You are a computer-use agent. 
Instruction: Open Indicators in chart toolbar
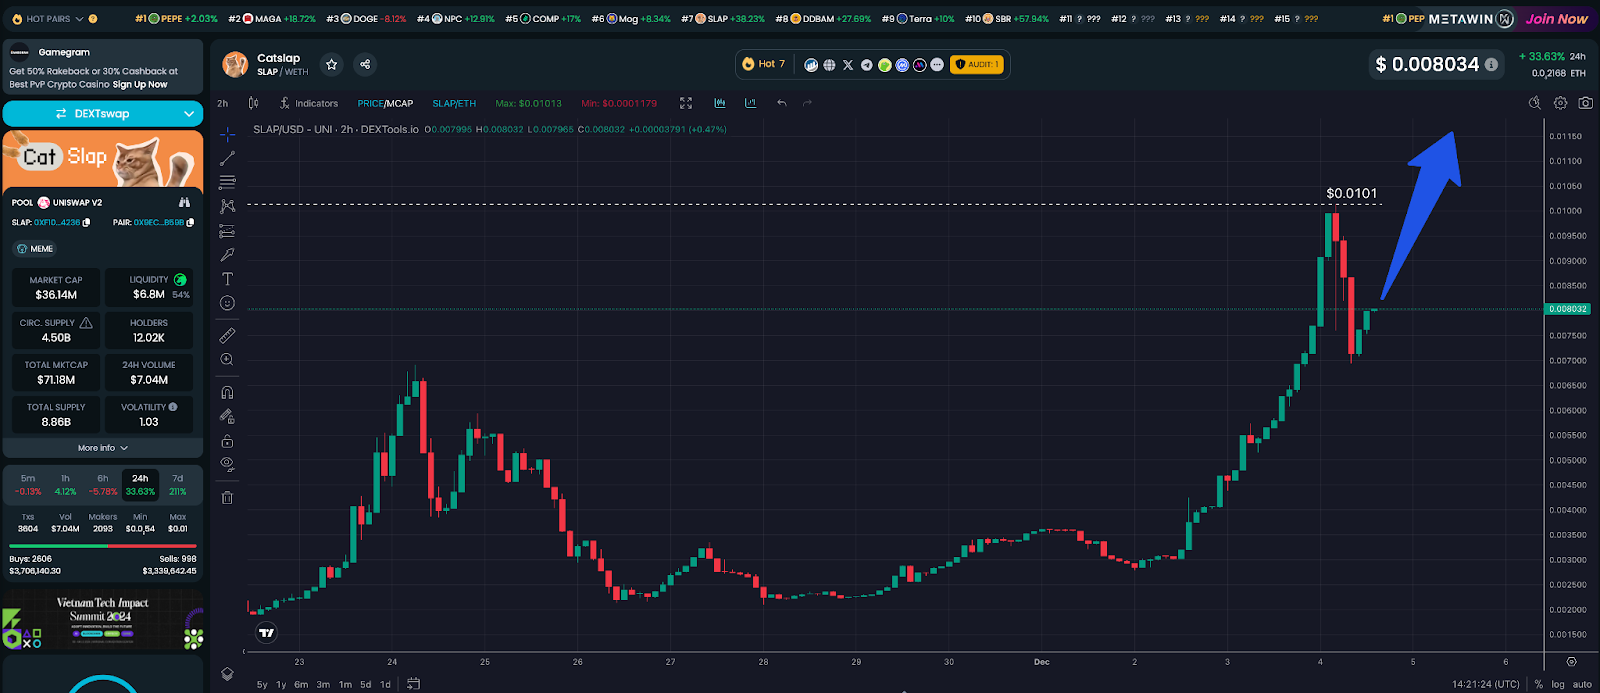point(308,103)
